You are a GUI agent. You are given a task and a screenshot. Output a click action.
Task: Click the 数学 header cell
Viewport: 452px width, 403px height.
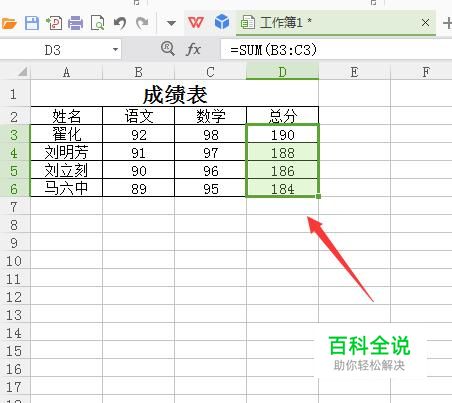point(210,116)
